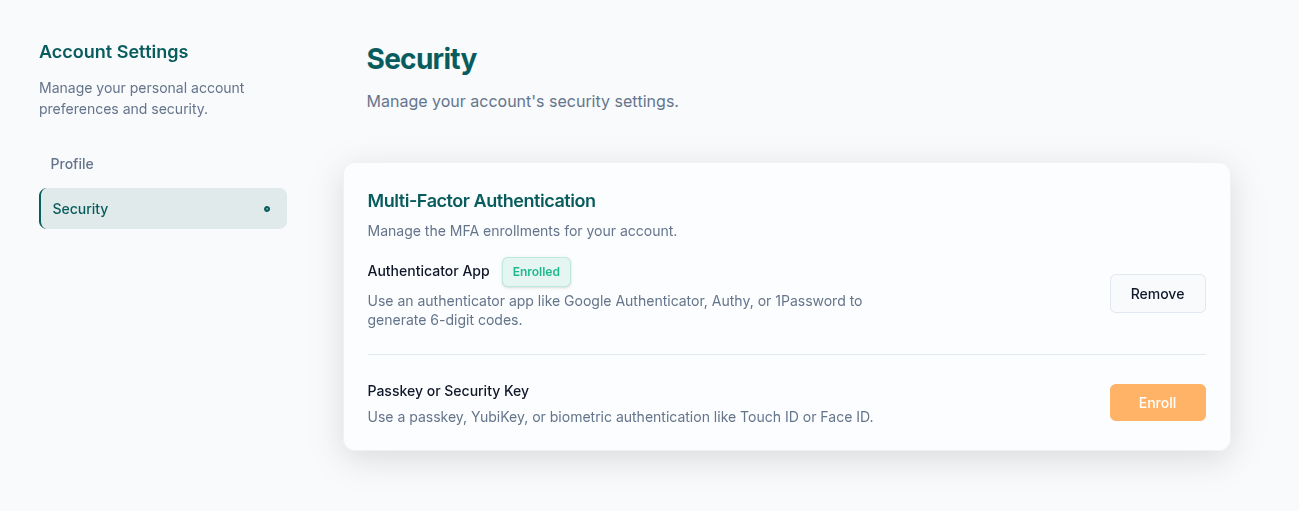Click the active dot indicator beside Security
This screenshot has width=1299, height=511.
pos(267,209)
